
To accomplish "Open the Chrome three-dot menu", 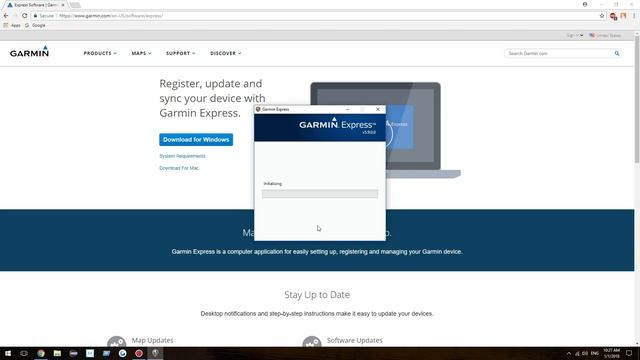I will (x=634, y=16).
